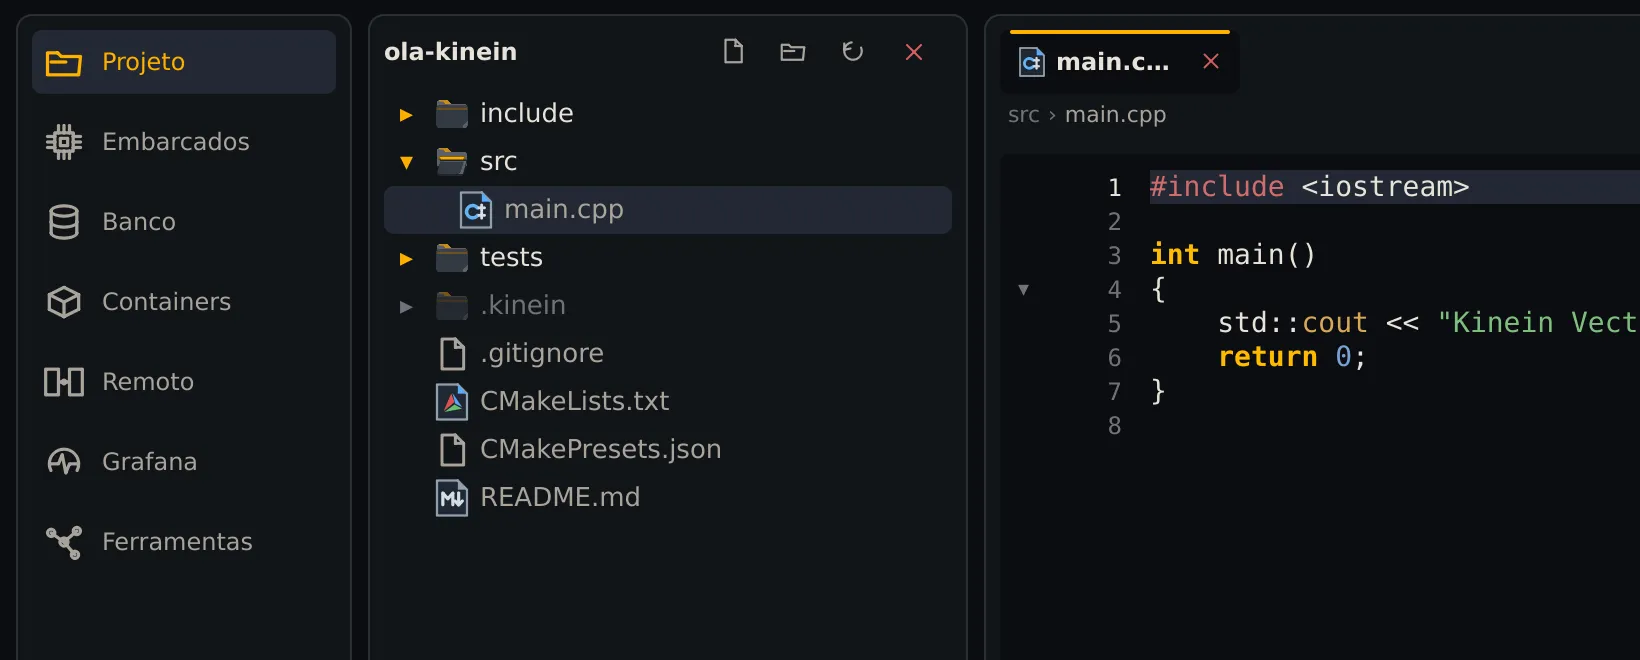Click src in the breadcrumb
Image resolution: width=1640 pixels, height=660 pixels.
pyautogui.click(x=1023, y=115)
